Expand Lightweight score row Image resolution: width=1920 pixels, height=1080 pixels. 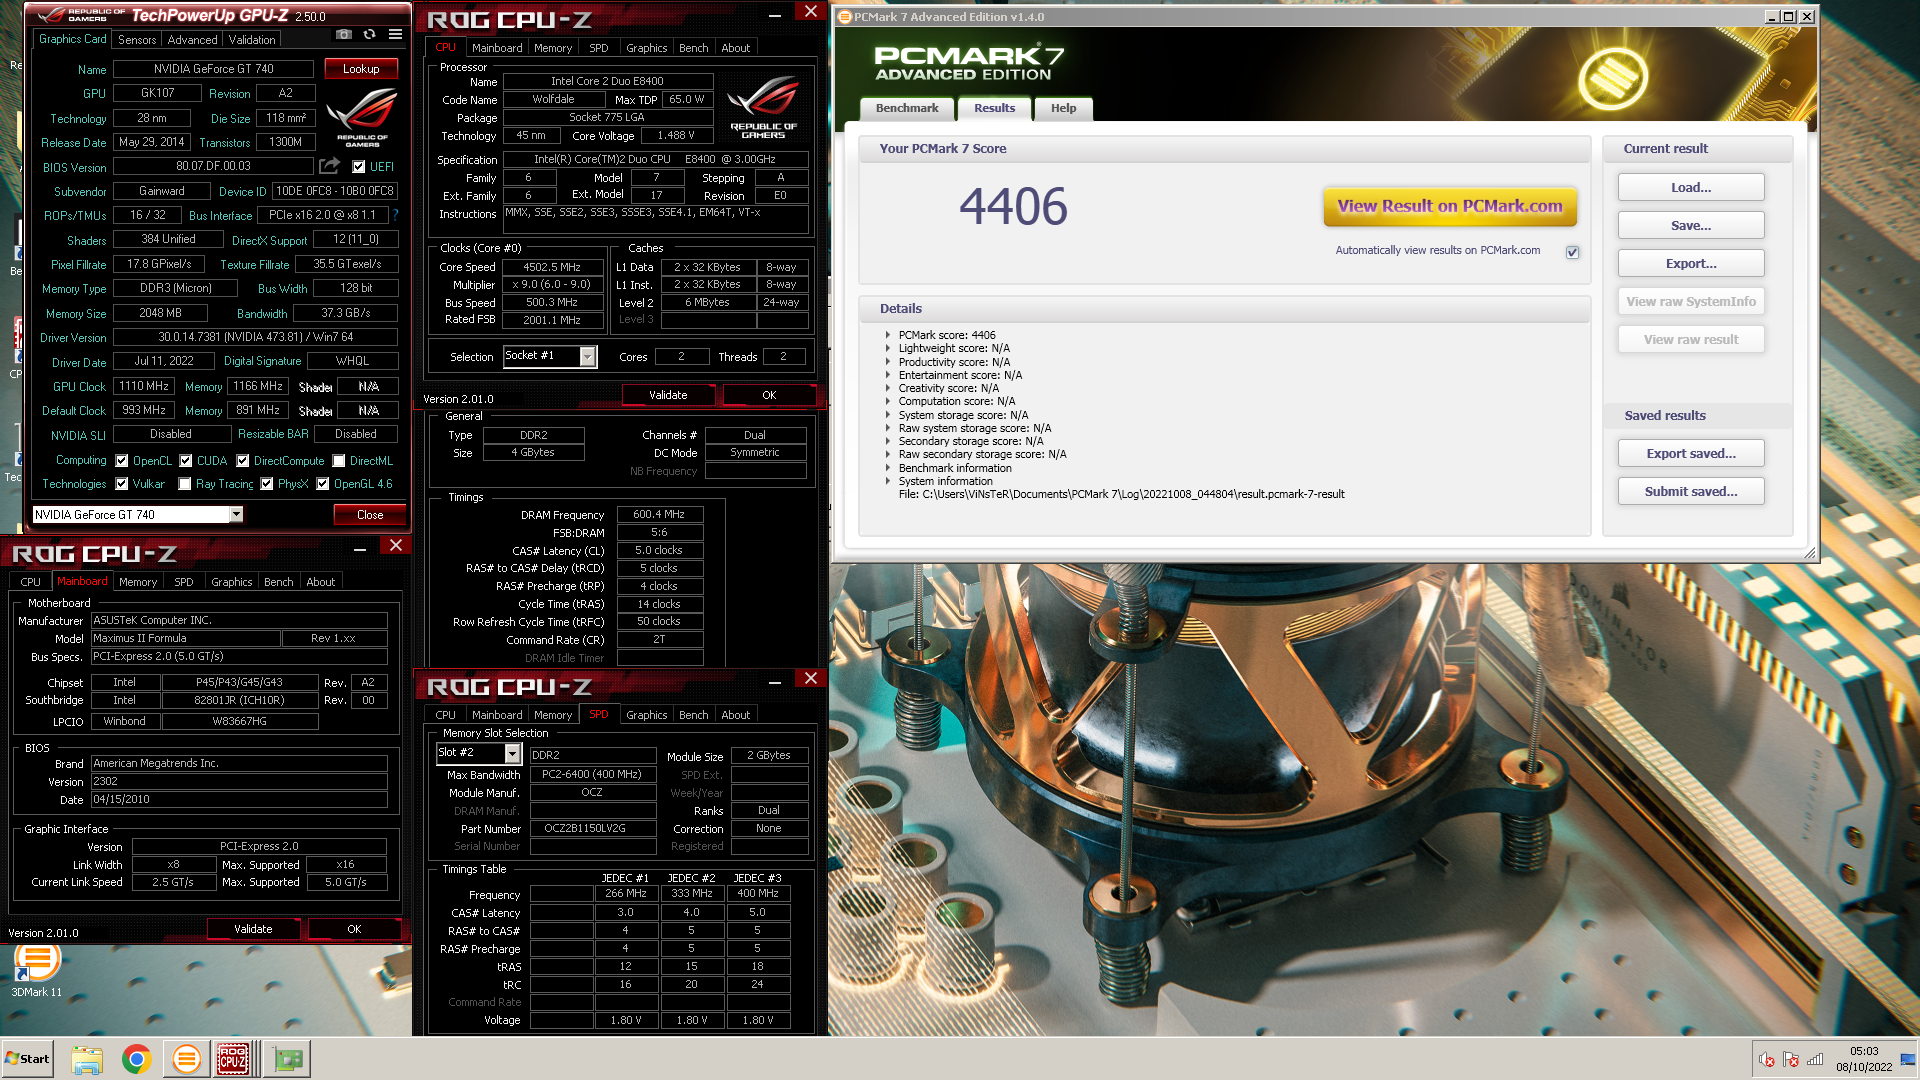(x=887, y=348)
